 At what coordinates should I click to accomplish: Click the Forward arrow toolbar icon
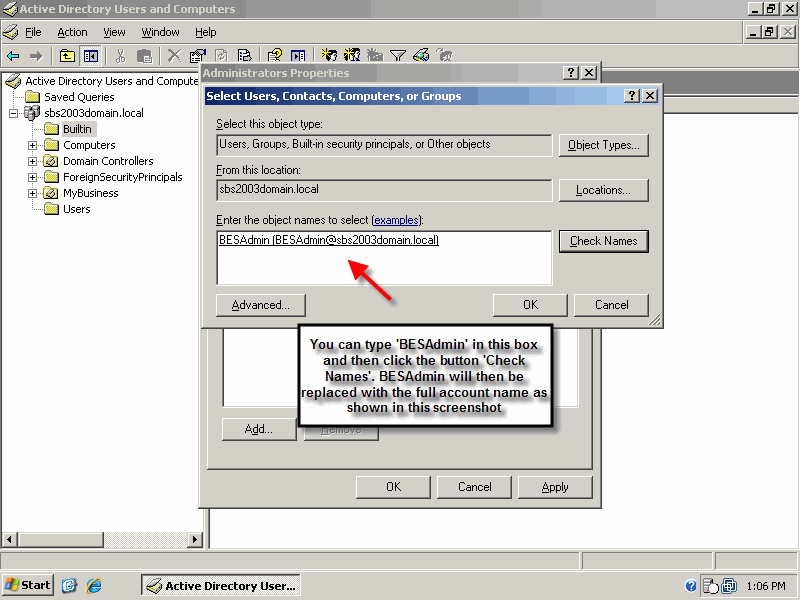click(x=36, y=56)
